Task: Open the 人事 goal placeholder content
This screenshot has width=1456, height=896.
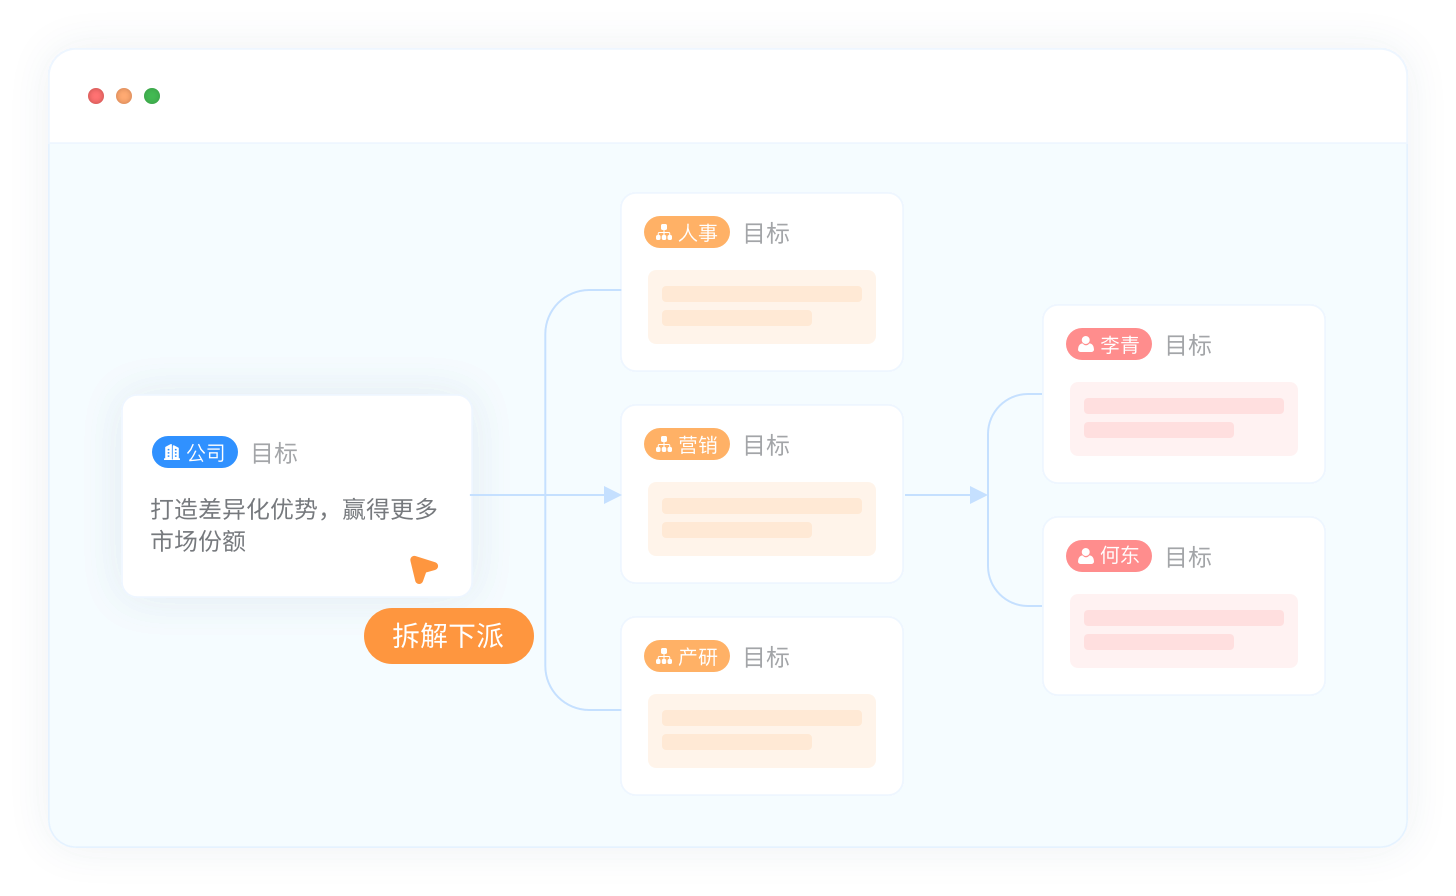Action: pos(762,307)
